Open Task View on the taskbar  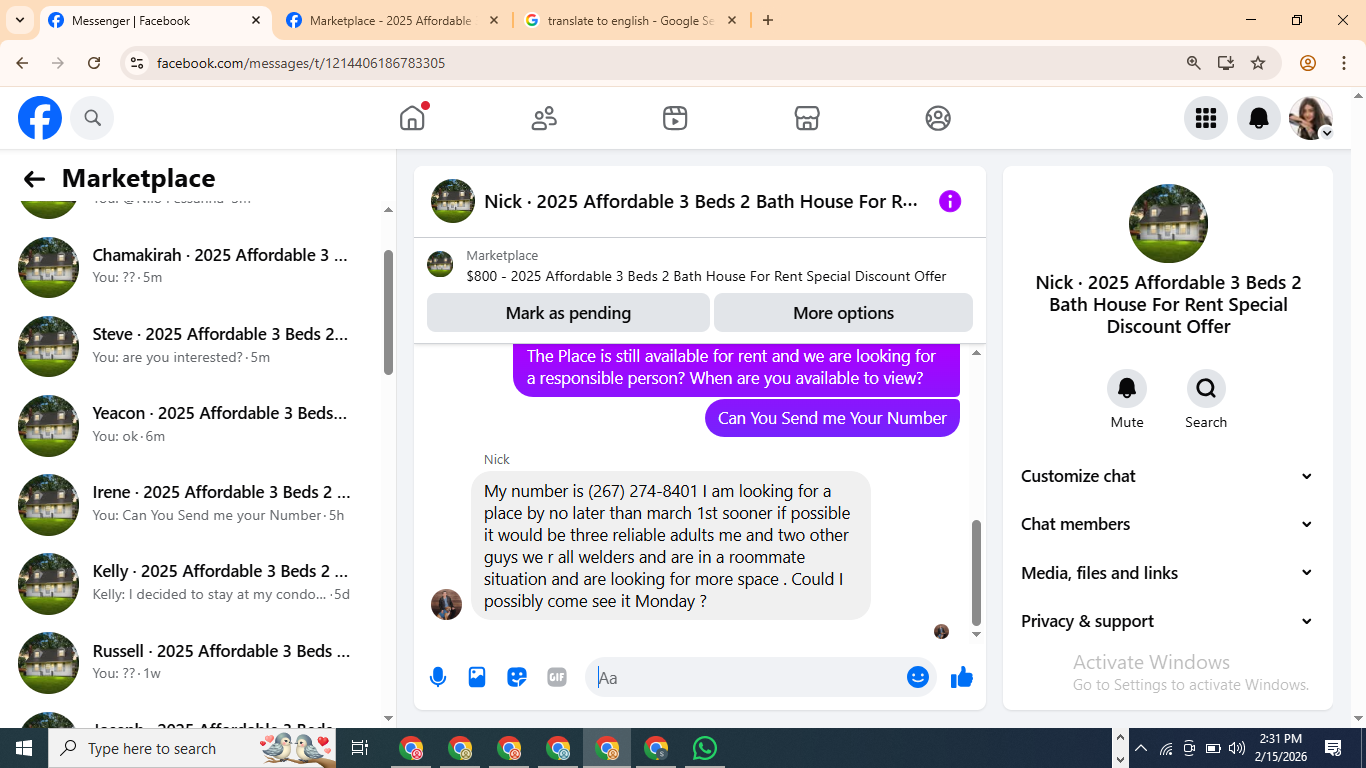(360, 748)
